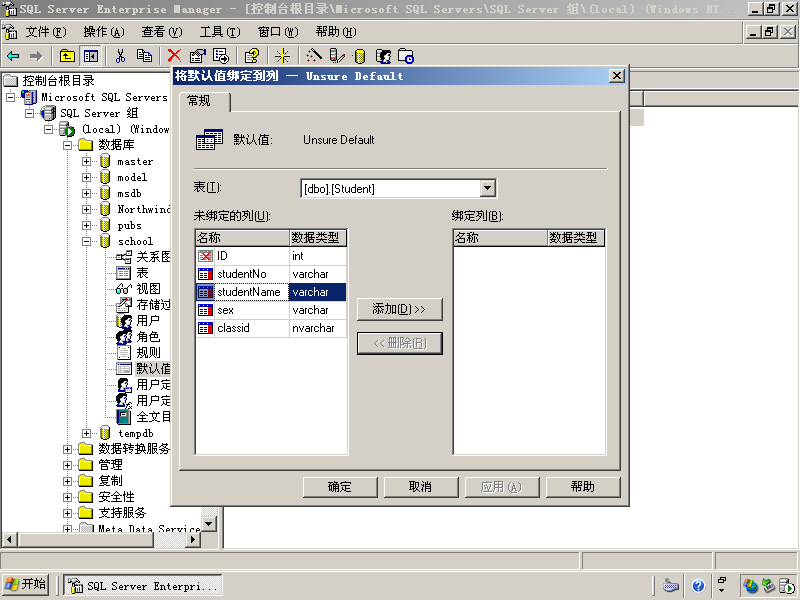Expand the msdb database node
The image size is (800, 600).
[86, 193]
